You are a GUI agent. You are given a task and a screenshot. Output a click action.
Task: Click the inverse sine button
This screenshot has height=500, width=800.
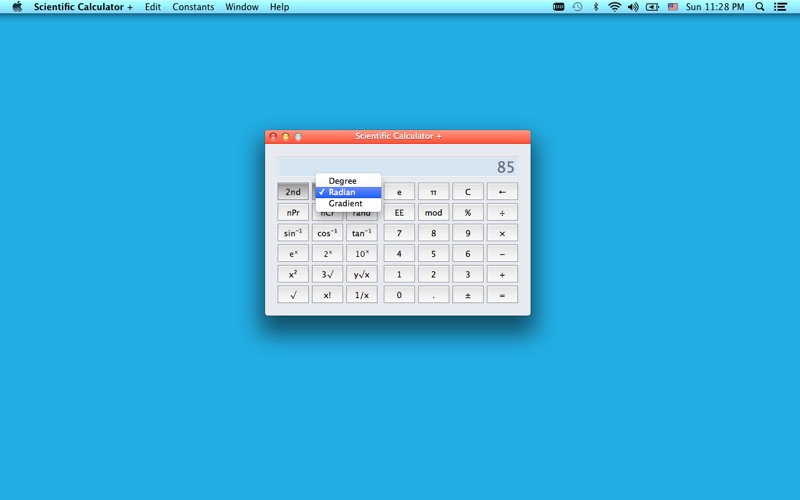[293, 233]
